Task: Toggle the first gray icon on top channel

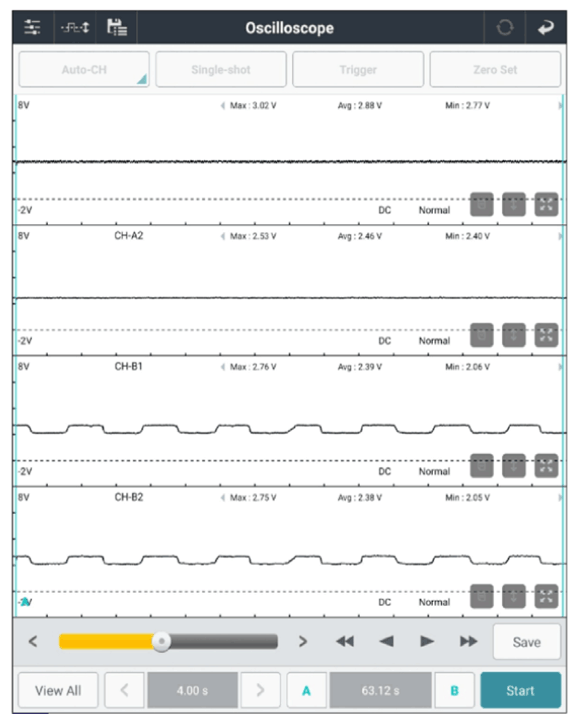Action: (482, 204)
